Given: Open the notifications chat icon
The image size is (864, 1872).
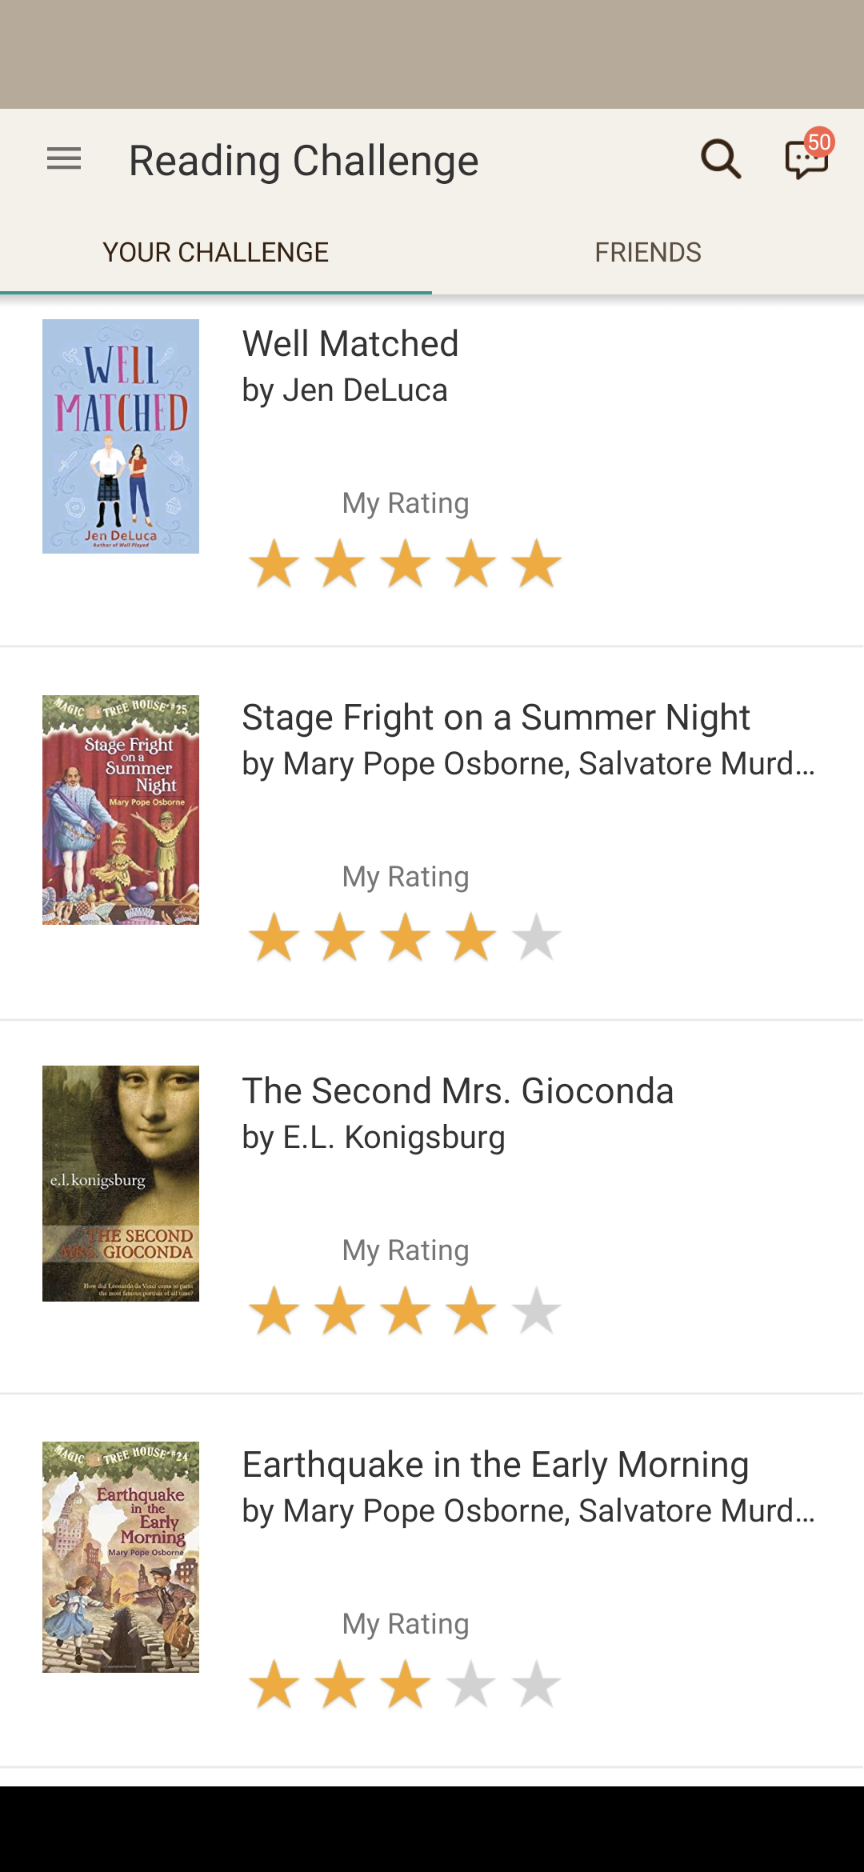Looking at the screenshot, I should click(806, 159).
